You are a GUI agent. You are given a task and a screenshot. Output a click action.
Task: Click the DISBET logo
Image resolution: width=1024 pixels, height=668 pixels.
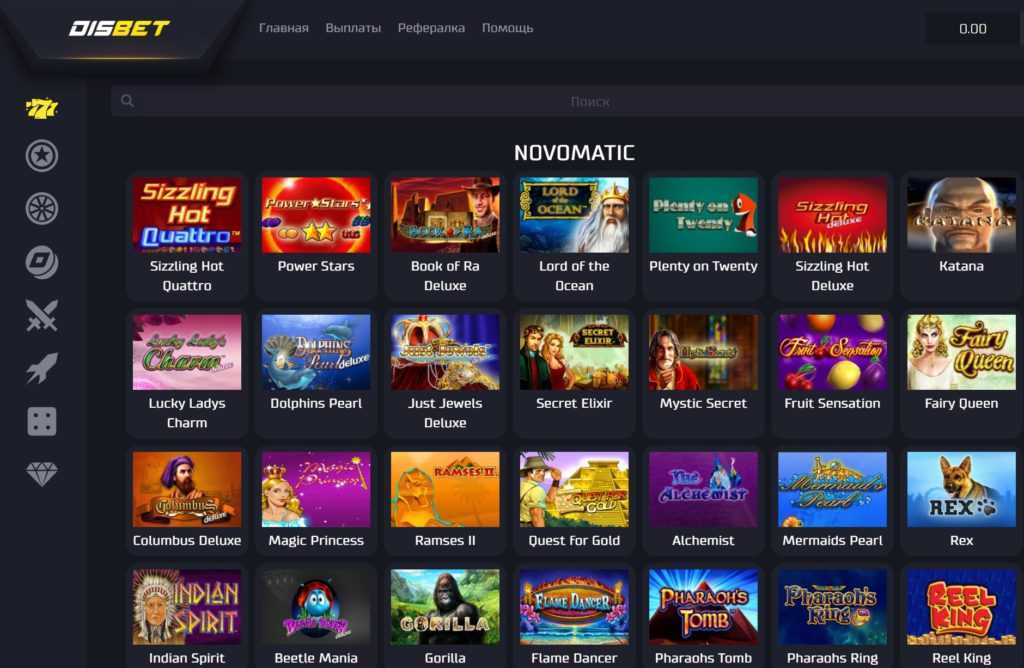pyautogui.click(x=120, y=28)
